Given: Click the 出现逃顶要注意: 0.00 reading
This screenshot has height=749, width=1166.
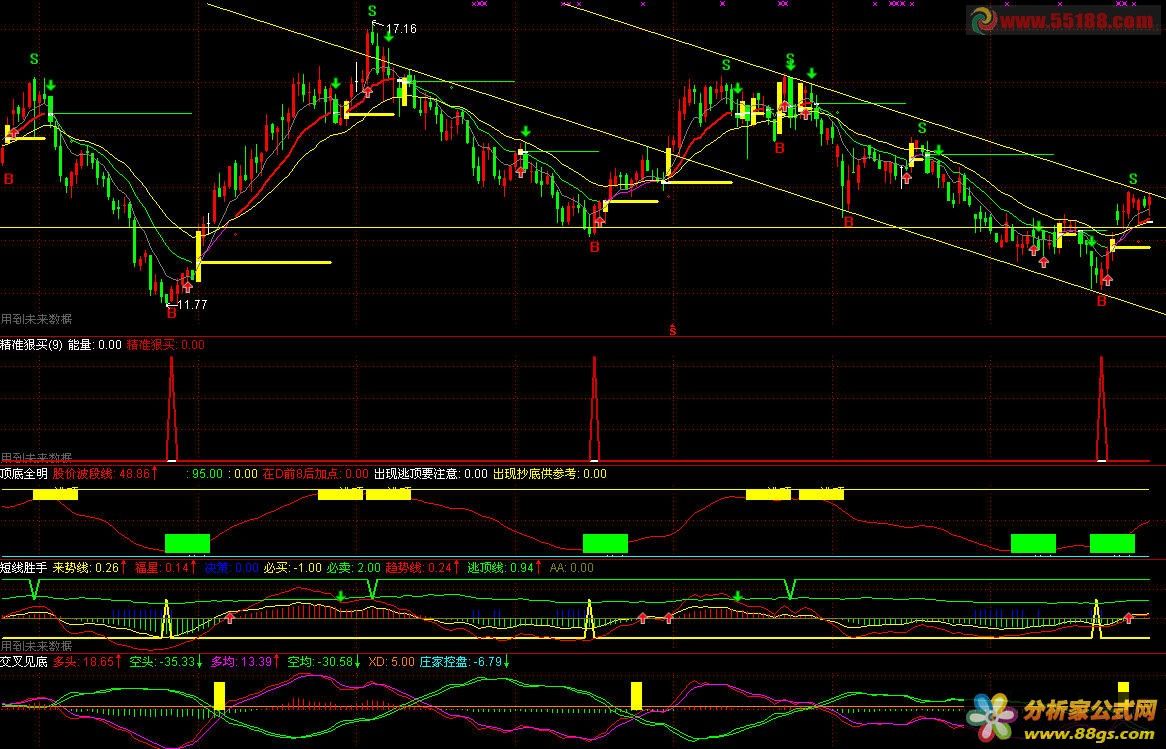Looking at the screenshot, I should pyautogui.click(x=431, y=474).
